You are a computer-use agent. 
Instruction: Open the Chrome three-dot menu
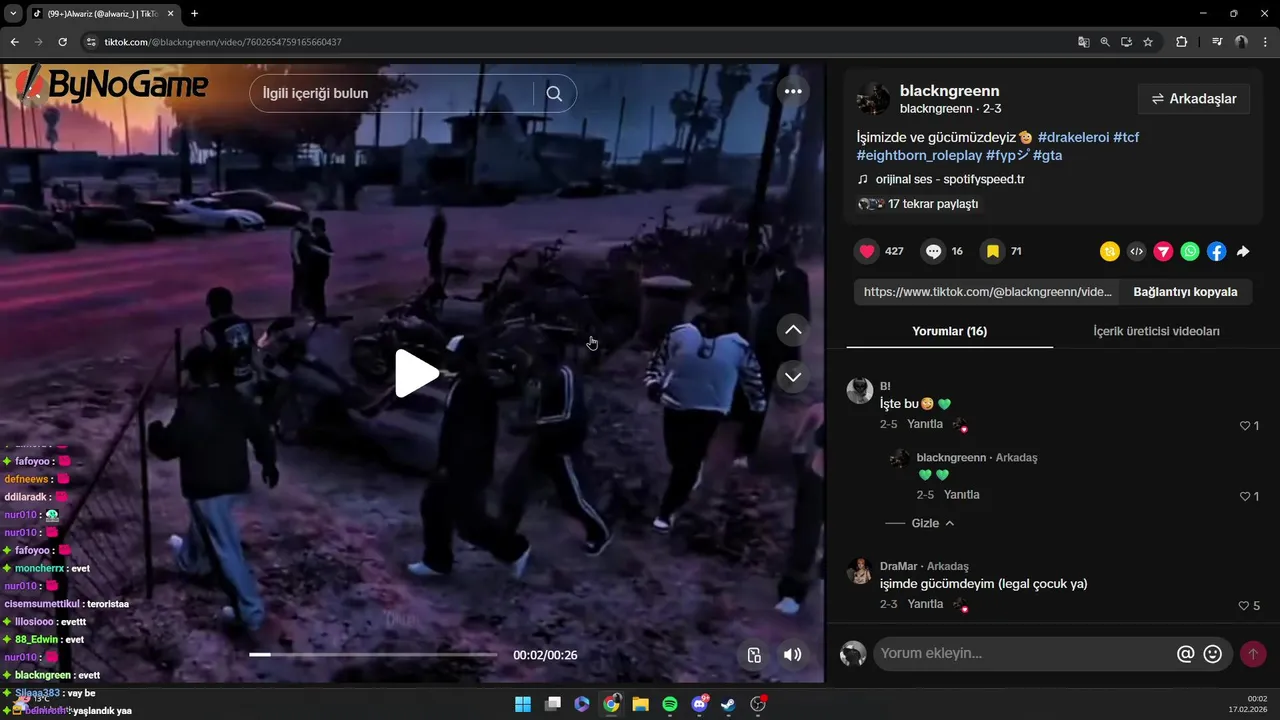(x=1264, y=42)
